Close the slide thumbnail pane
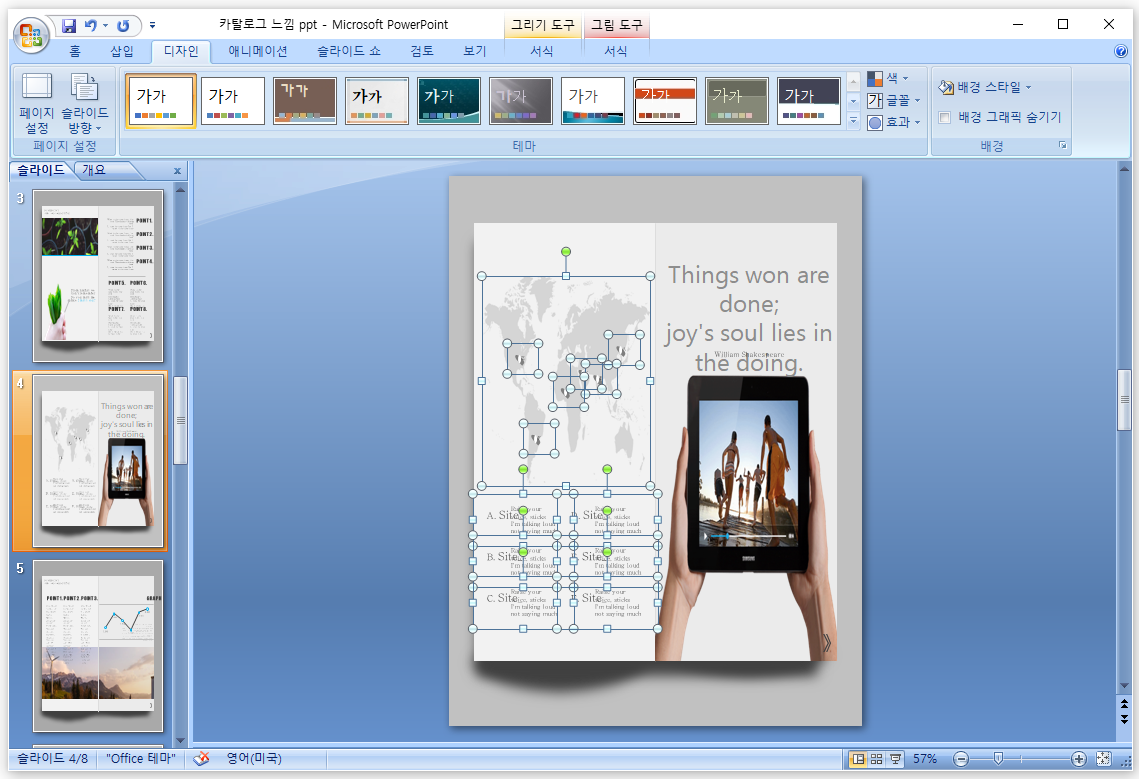 point(177,171)
